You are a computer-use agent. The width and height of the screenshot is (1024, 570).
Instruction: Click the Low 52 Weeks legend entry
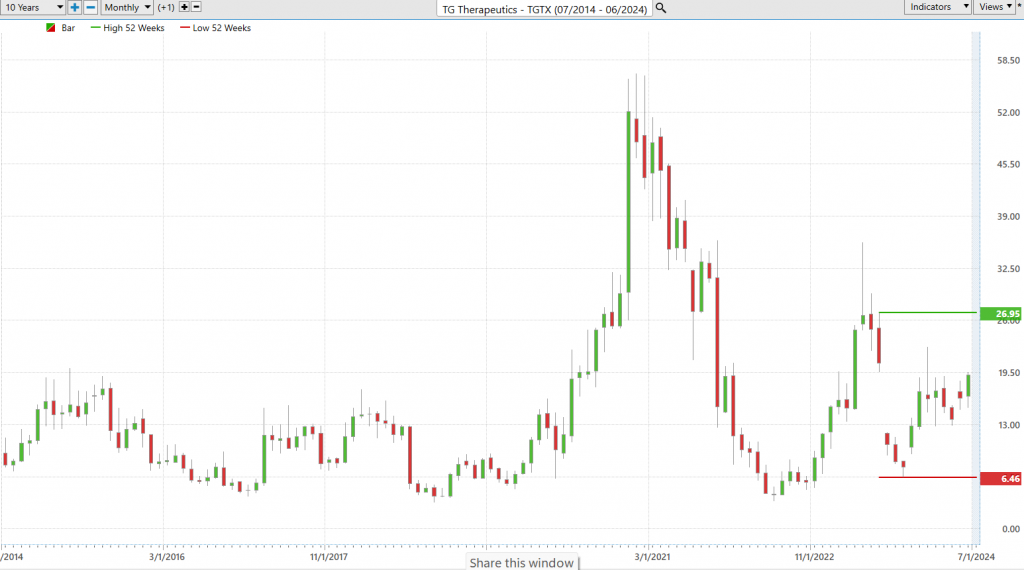click(x=215, y=28)
